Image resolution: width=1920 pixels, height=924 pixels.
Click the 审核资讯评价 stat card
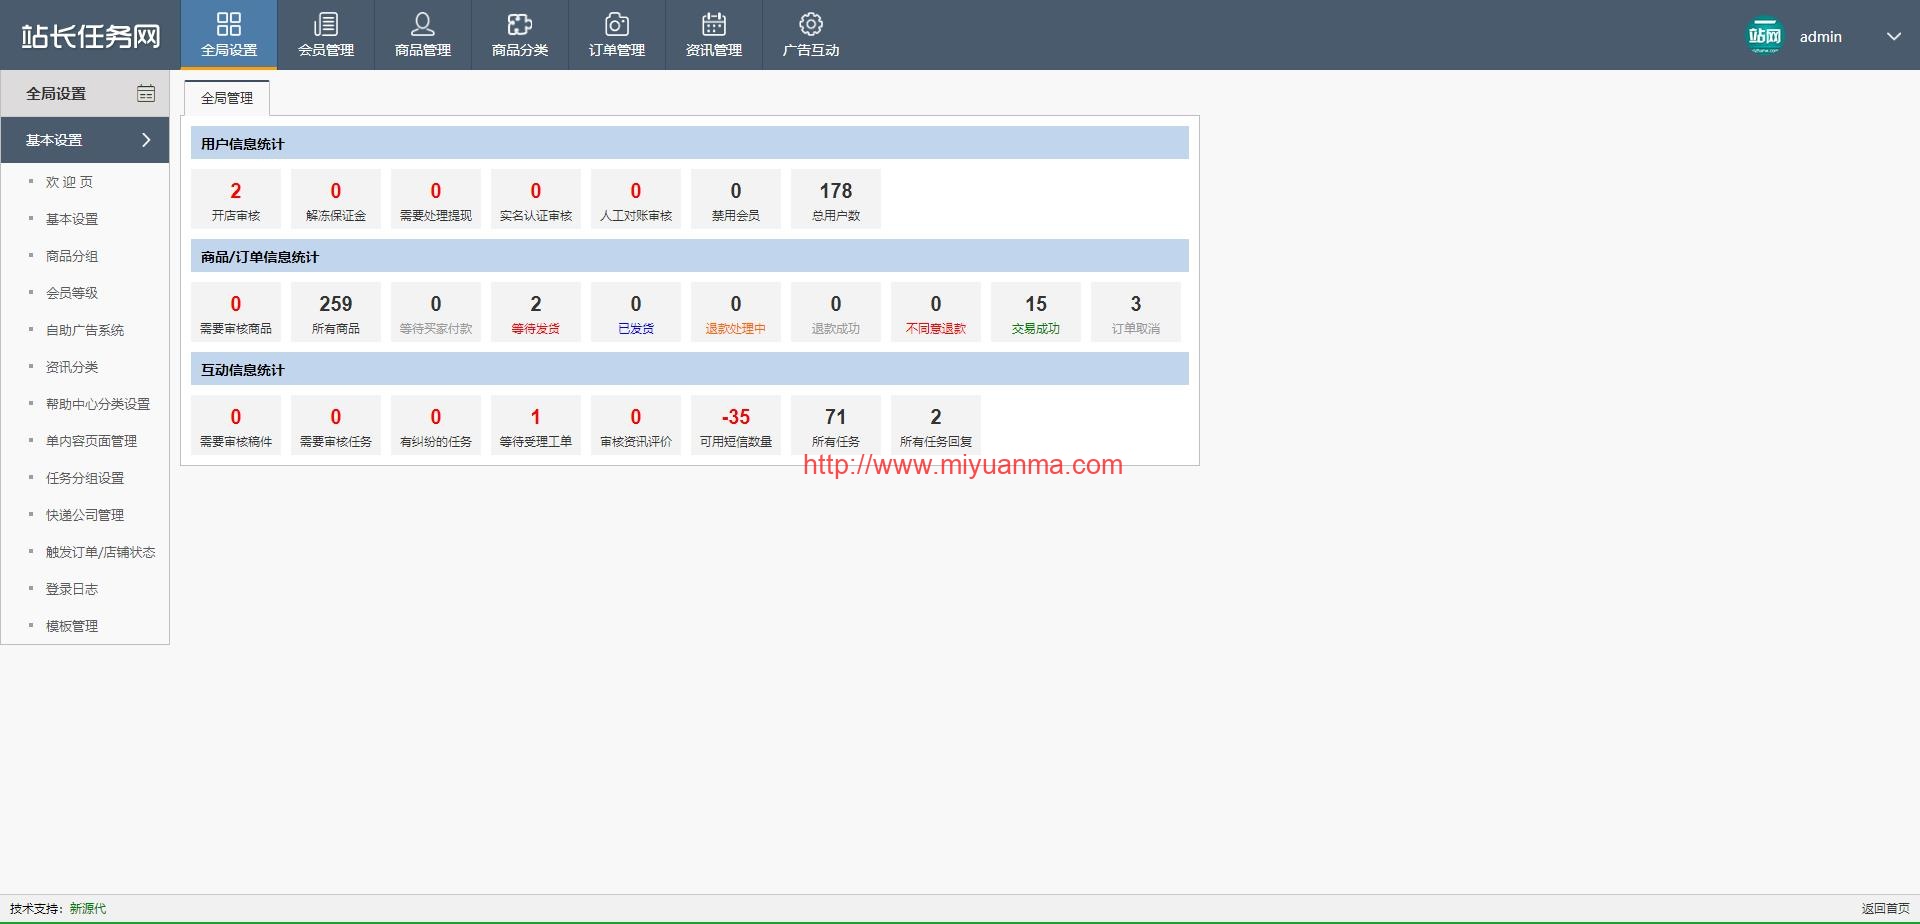pyautogui.click(x=636, y=425)
